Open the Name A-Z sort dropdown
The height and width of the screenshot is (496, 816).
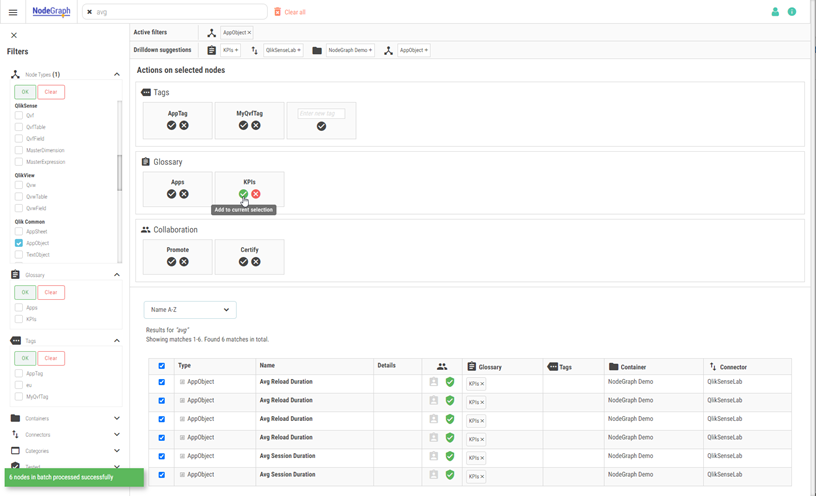pos(190,310)
